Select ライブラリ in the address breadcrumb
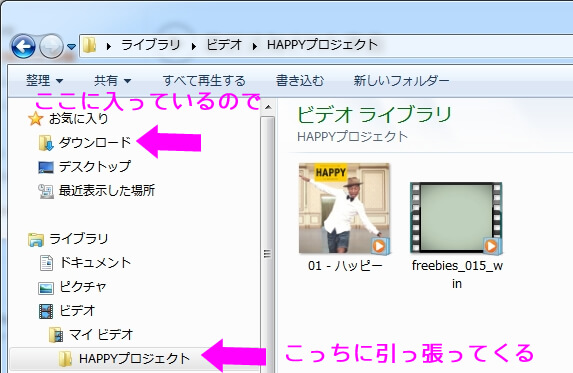Screen dimensions: 573x373 click(x=151, y=45)
